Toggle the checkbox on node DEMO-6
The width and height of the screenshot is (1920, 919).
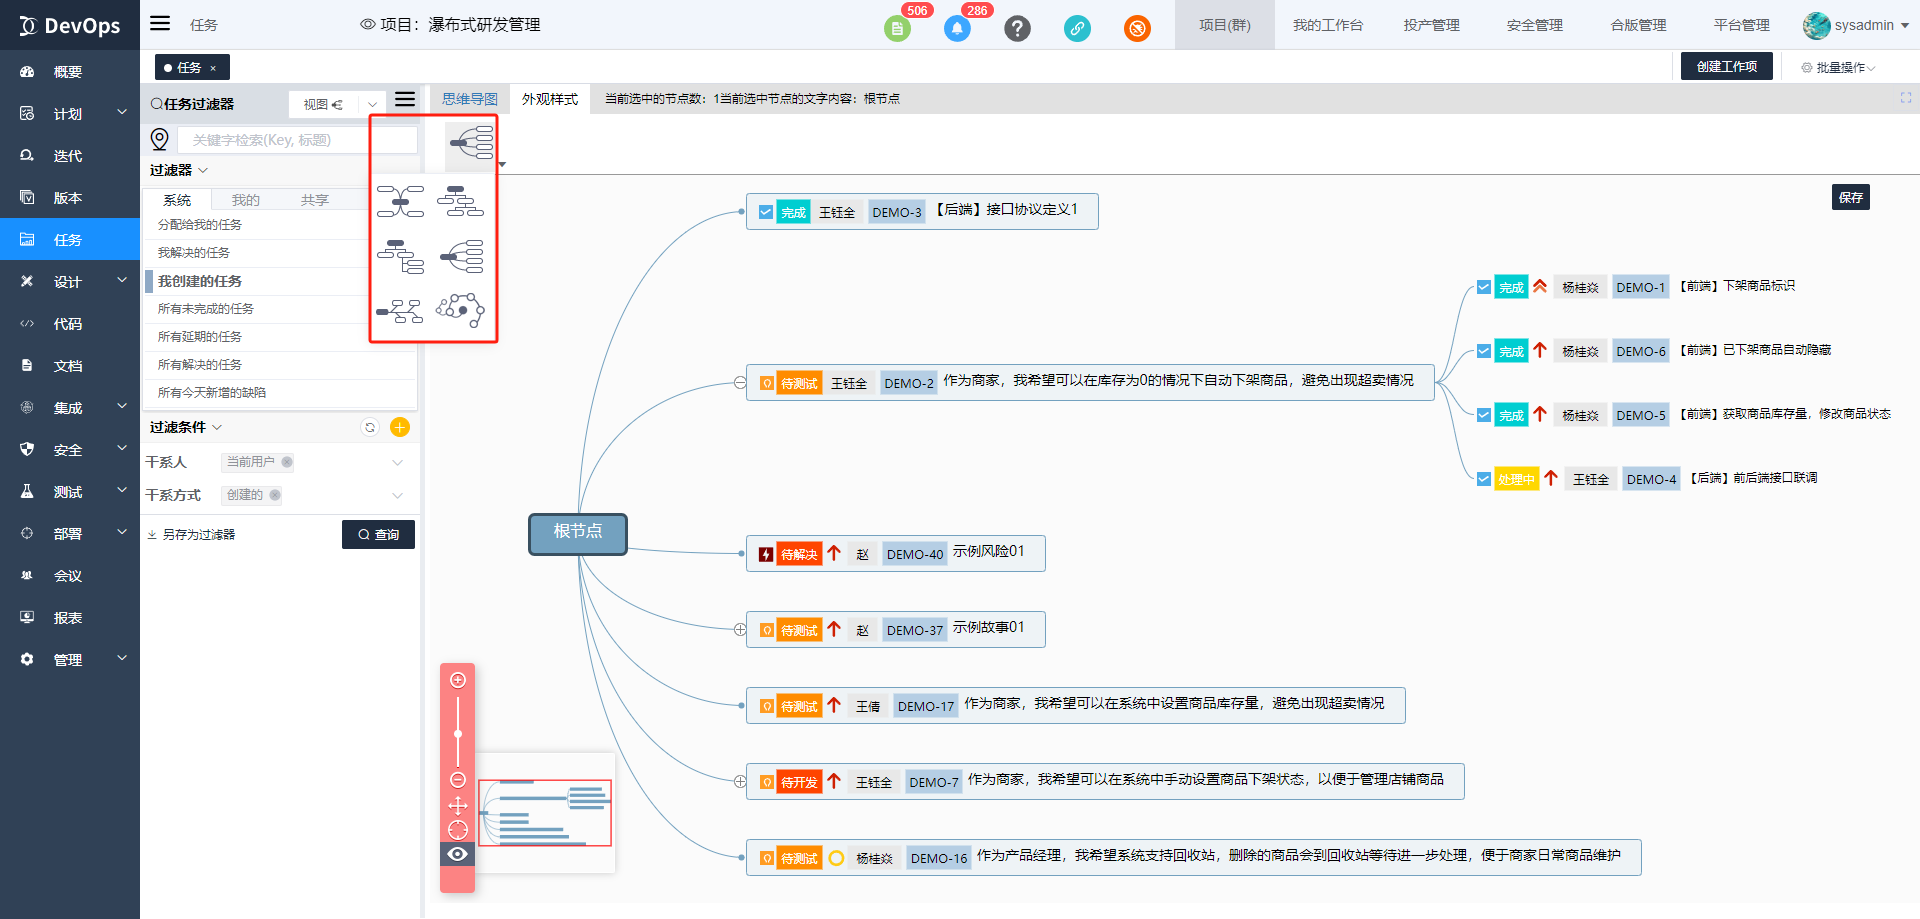pos(1484,351)
